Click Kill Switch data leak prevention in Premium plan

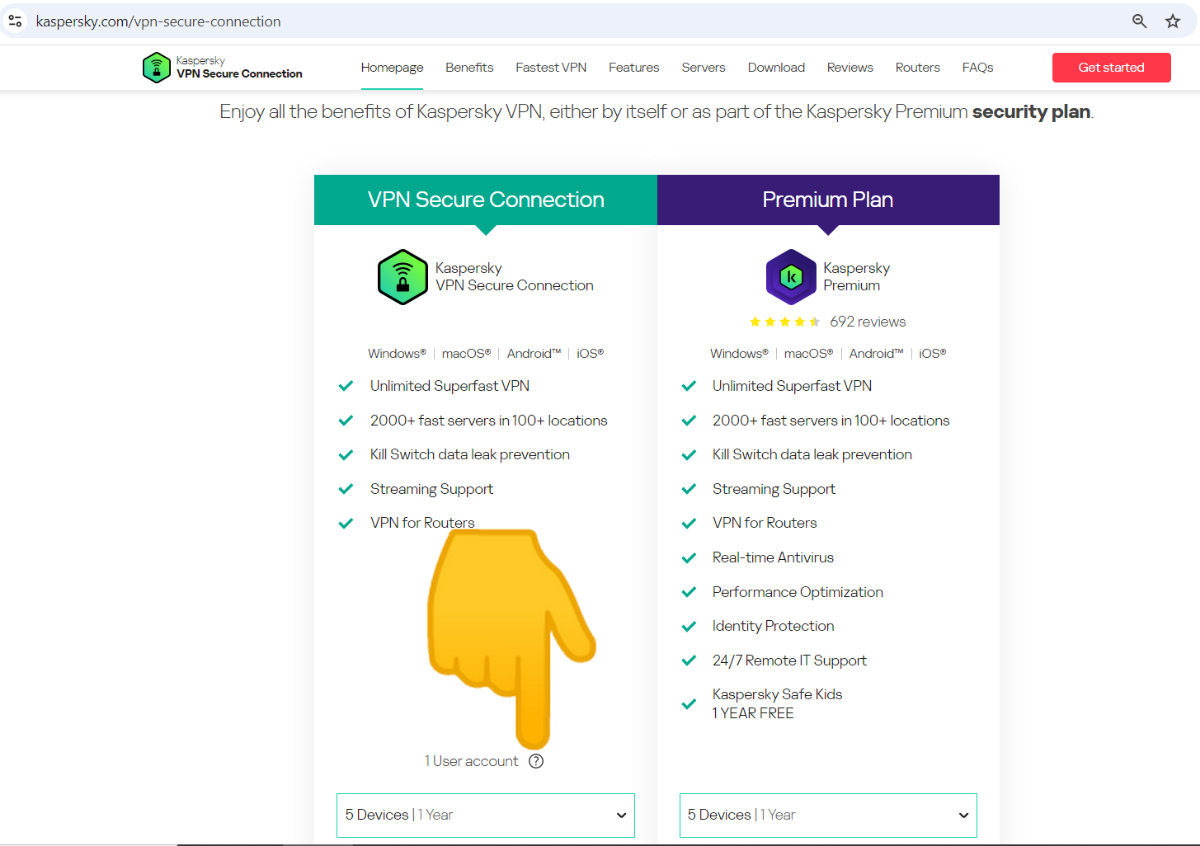tap(812, 454)
